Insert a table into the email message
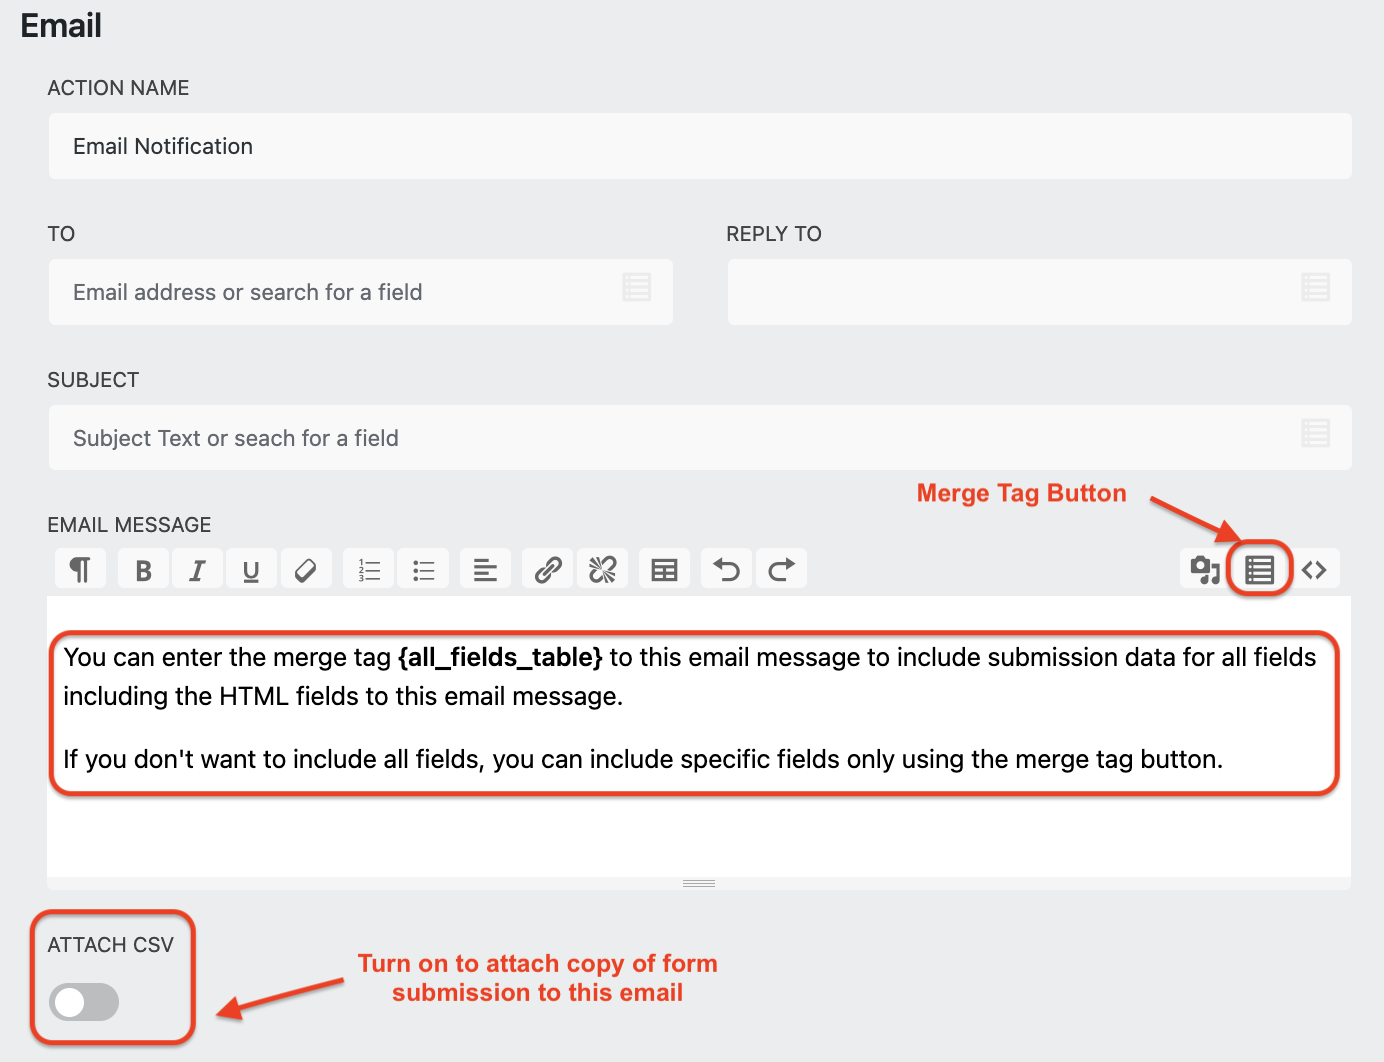 pyautogui.click(x=664, y=568)
